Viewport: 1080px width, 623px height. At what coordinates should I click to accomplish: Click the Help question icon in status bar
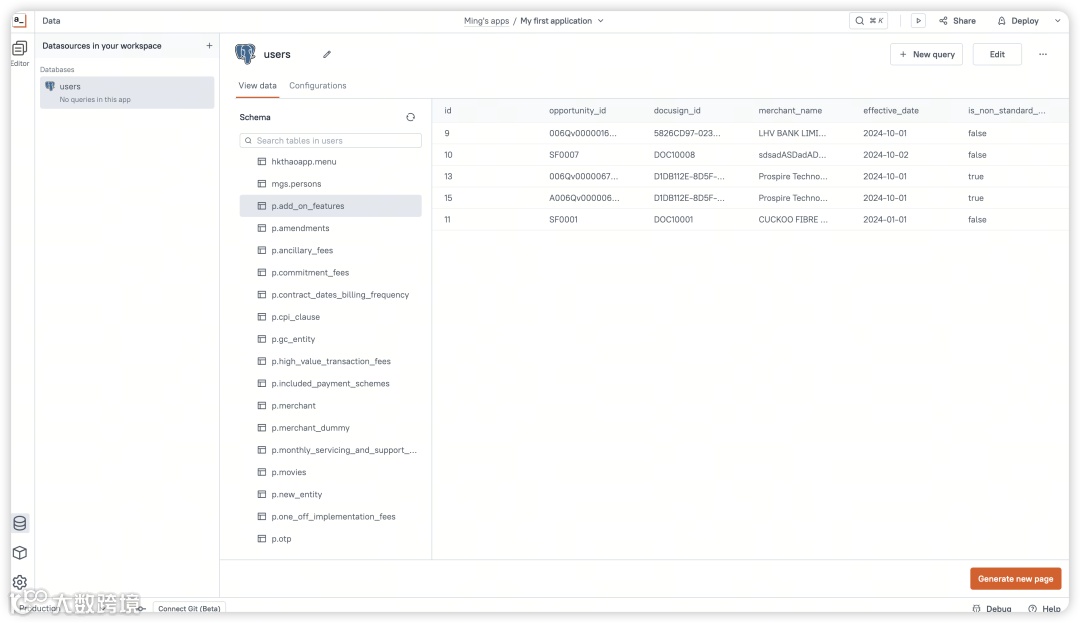pyautogui.click(x=1032, y=609)
